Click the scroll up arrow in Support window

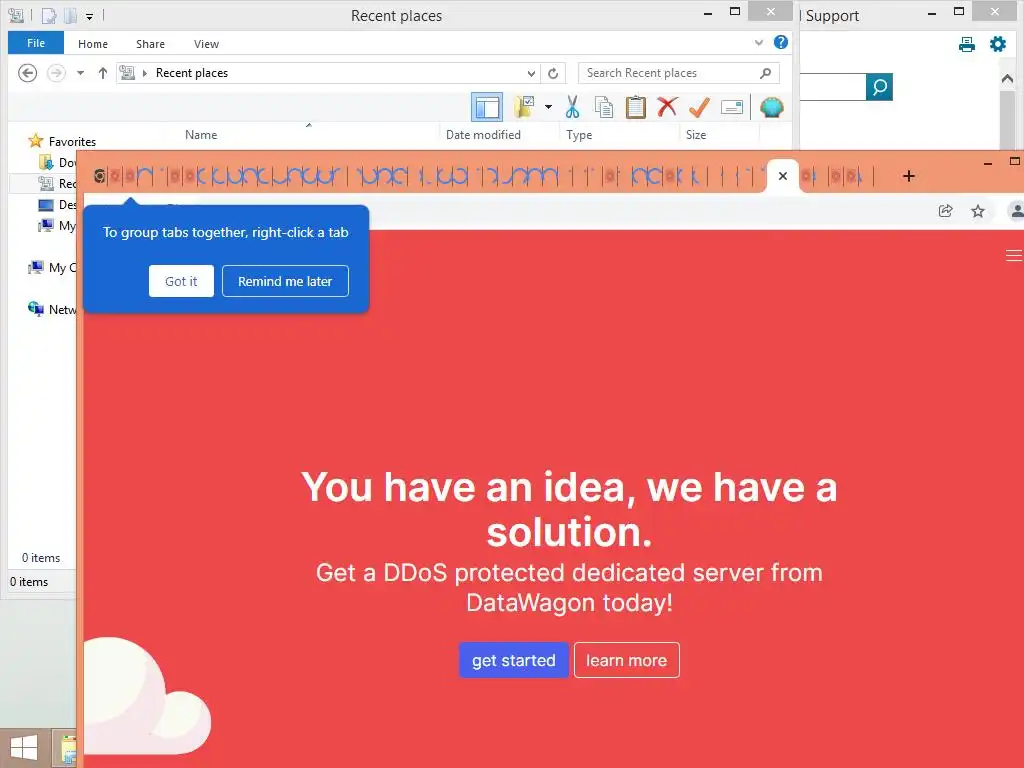[1007, 78]
